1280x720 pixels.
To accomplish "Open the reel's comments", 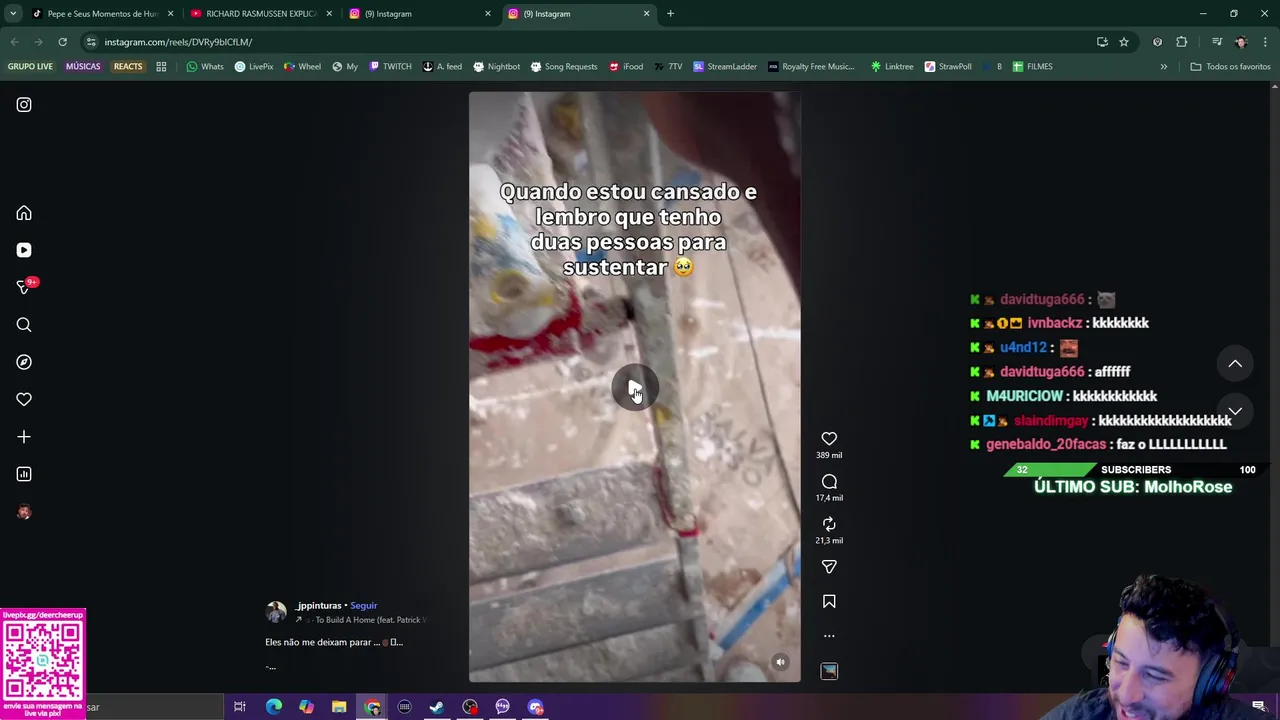I will pyautogui.click(x=829, y=482).
